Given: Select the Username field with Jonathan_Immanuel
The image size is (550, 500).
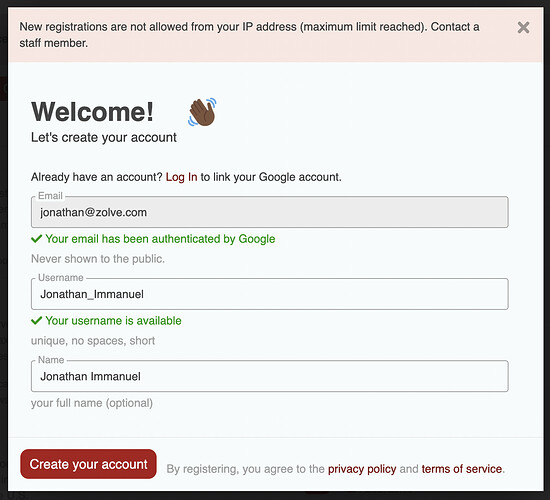Looking at the screenshot, I should click(x=269, y=294).
